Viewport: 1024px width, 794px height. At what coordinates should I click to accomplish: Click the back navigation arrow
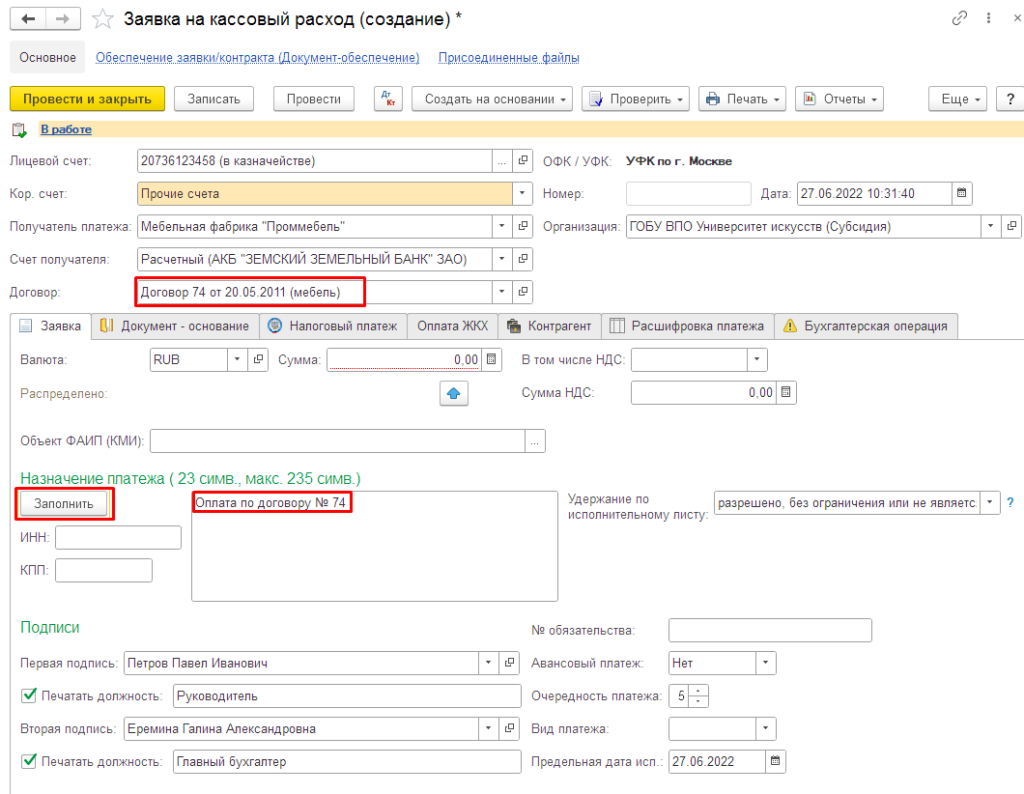[28, 19]
